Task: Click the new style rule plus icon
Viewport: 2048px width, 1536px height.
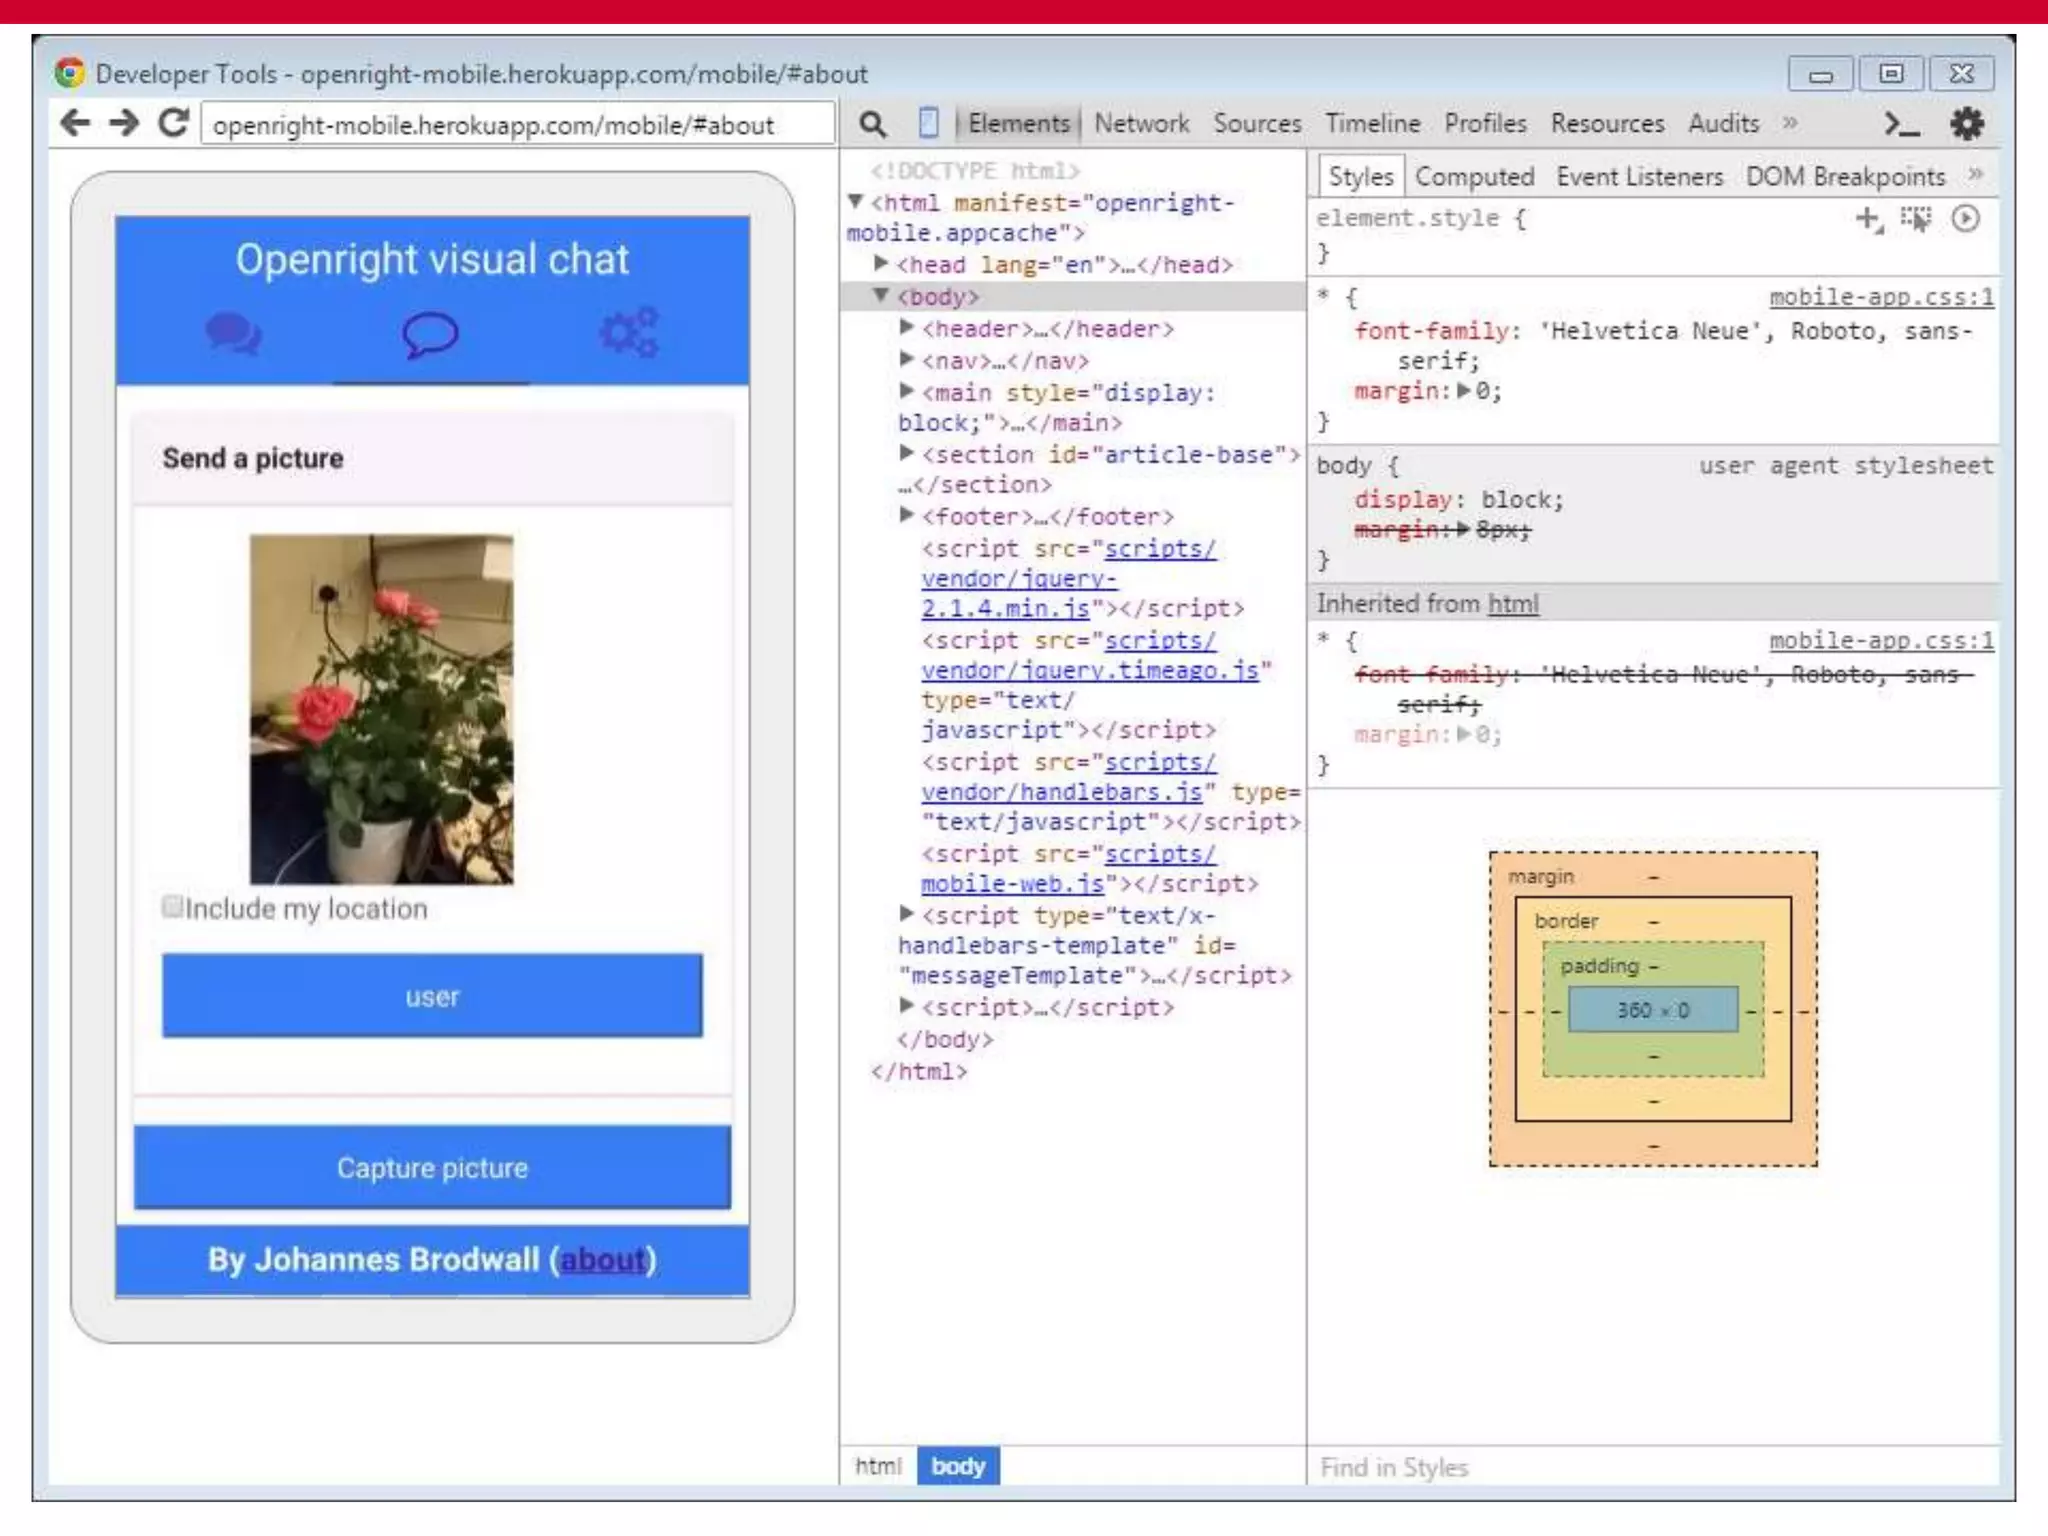Action: pos(1868,219)
